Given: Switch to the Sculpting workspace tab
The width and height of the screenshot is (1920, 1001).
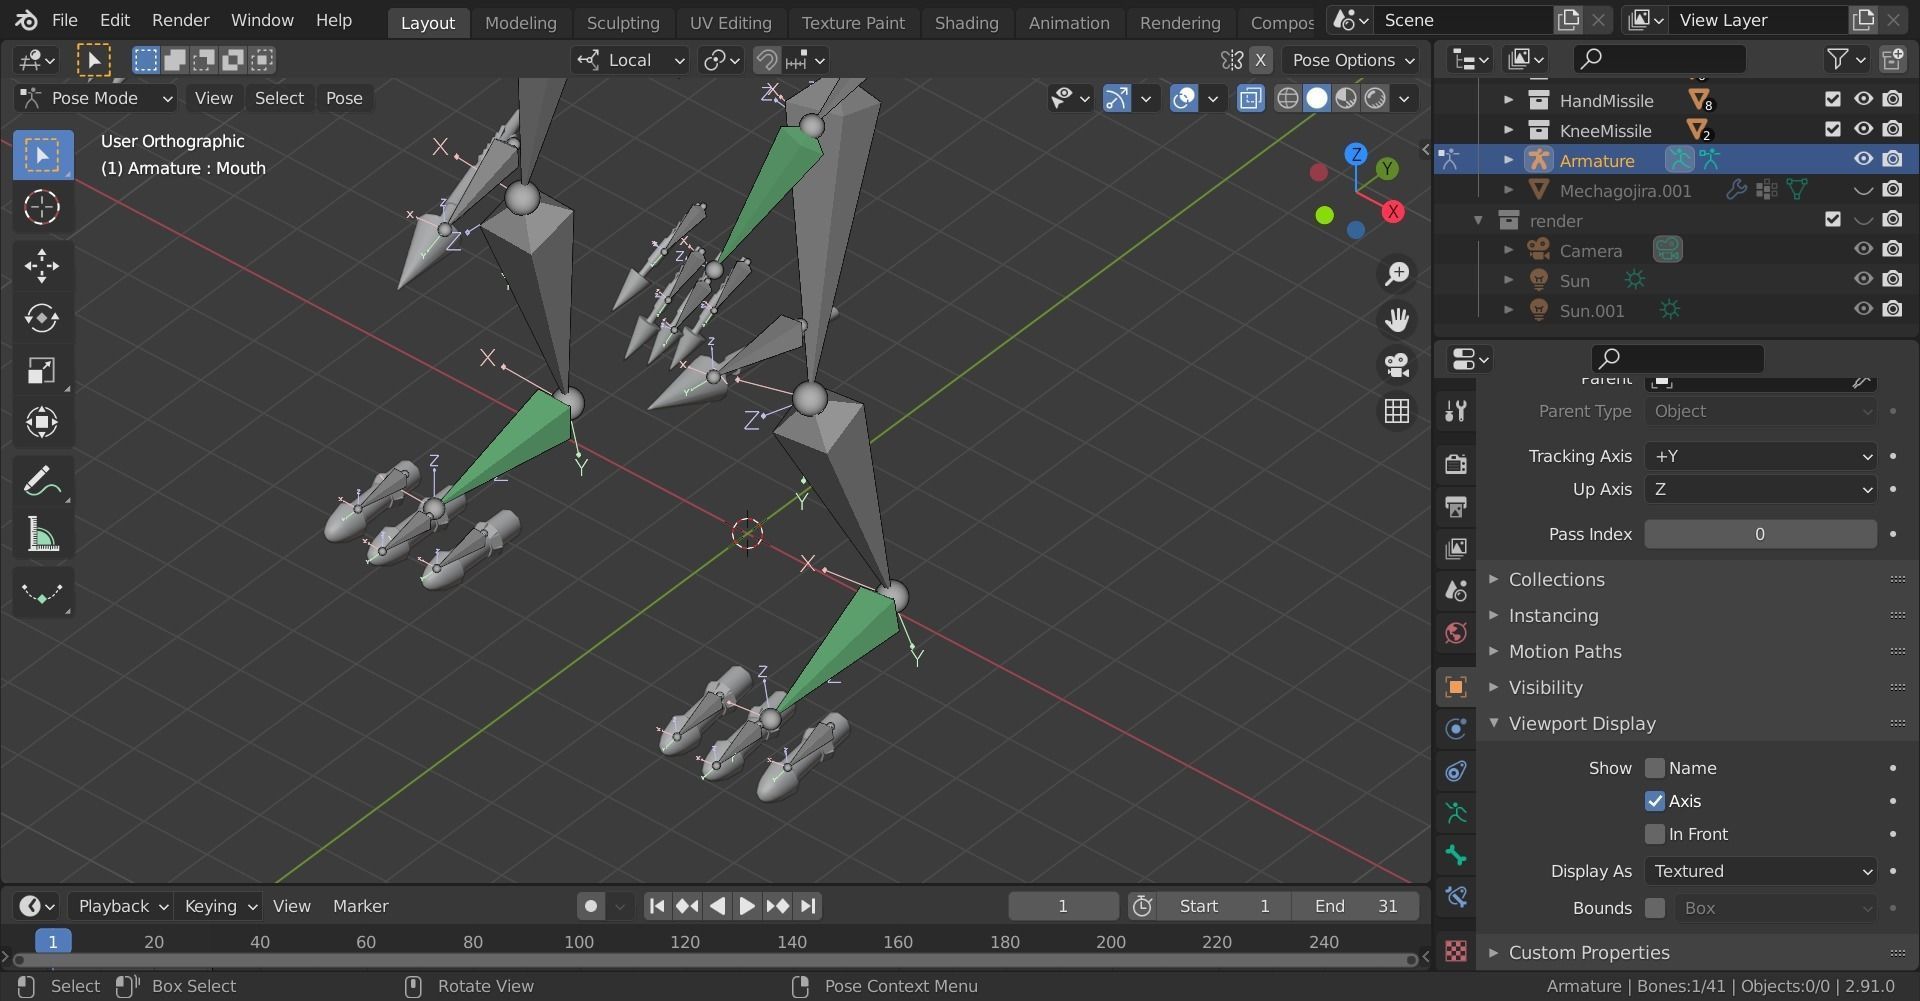Looking at the screenshot, I should pos(623,22).
